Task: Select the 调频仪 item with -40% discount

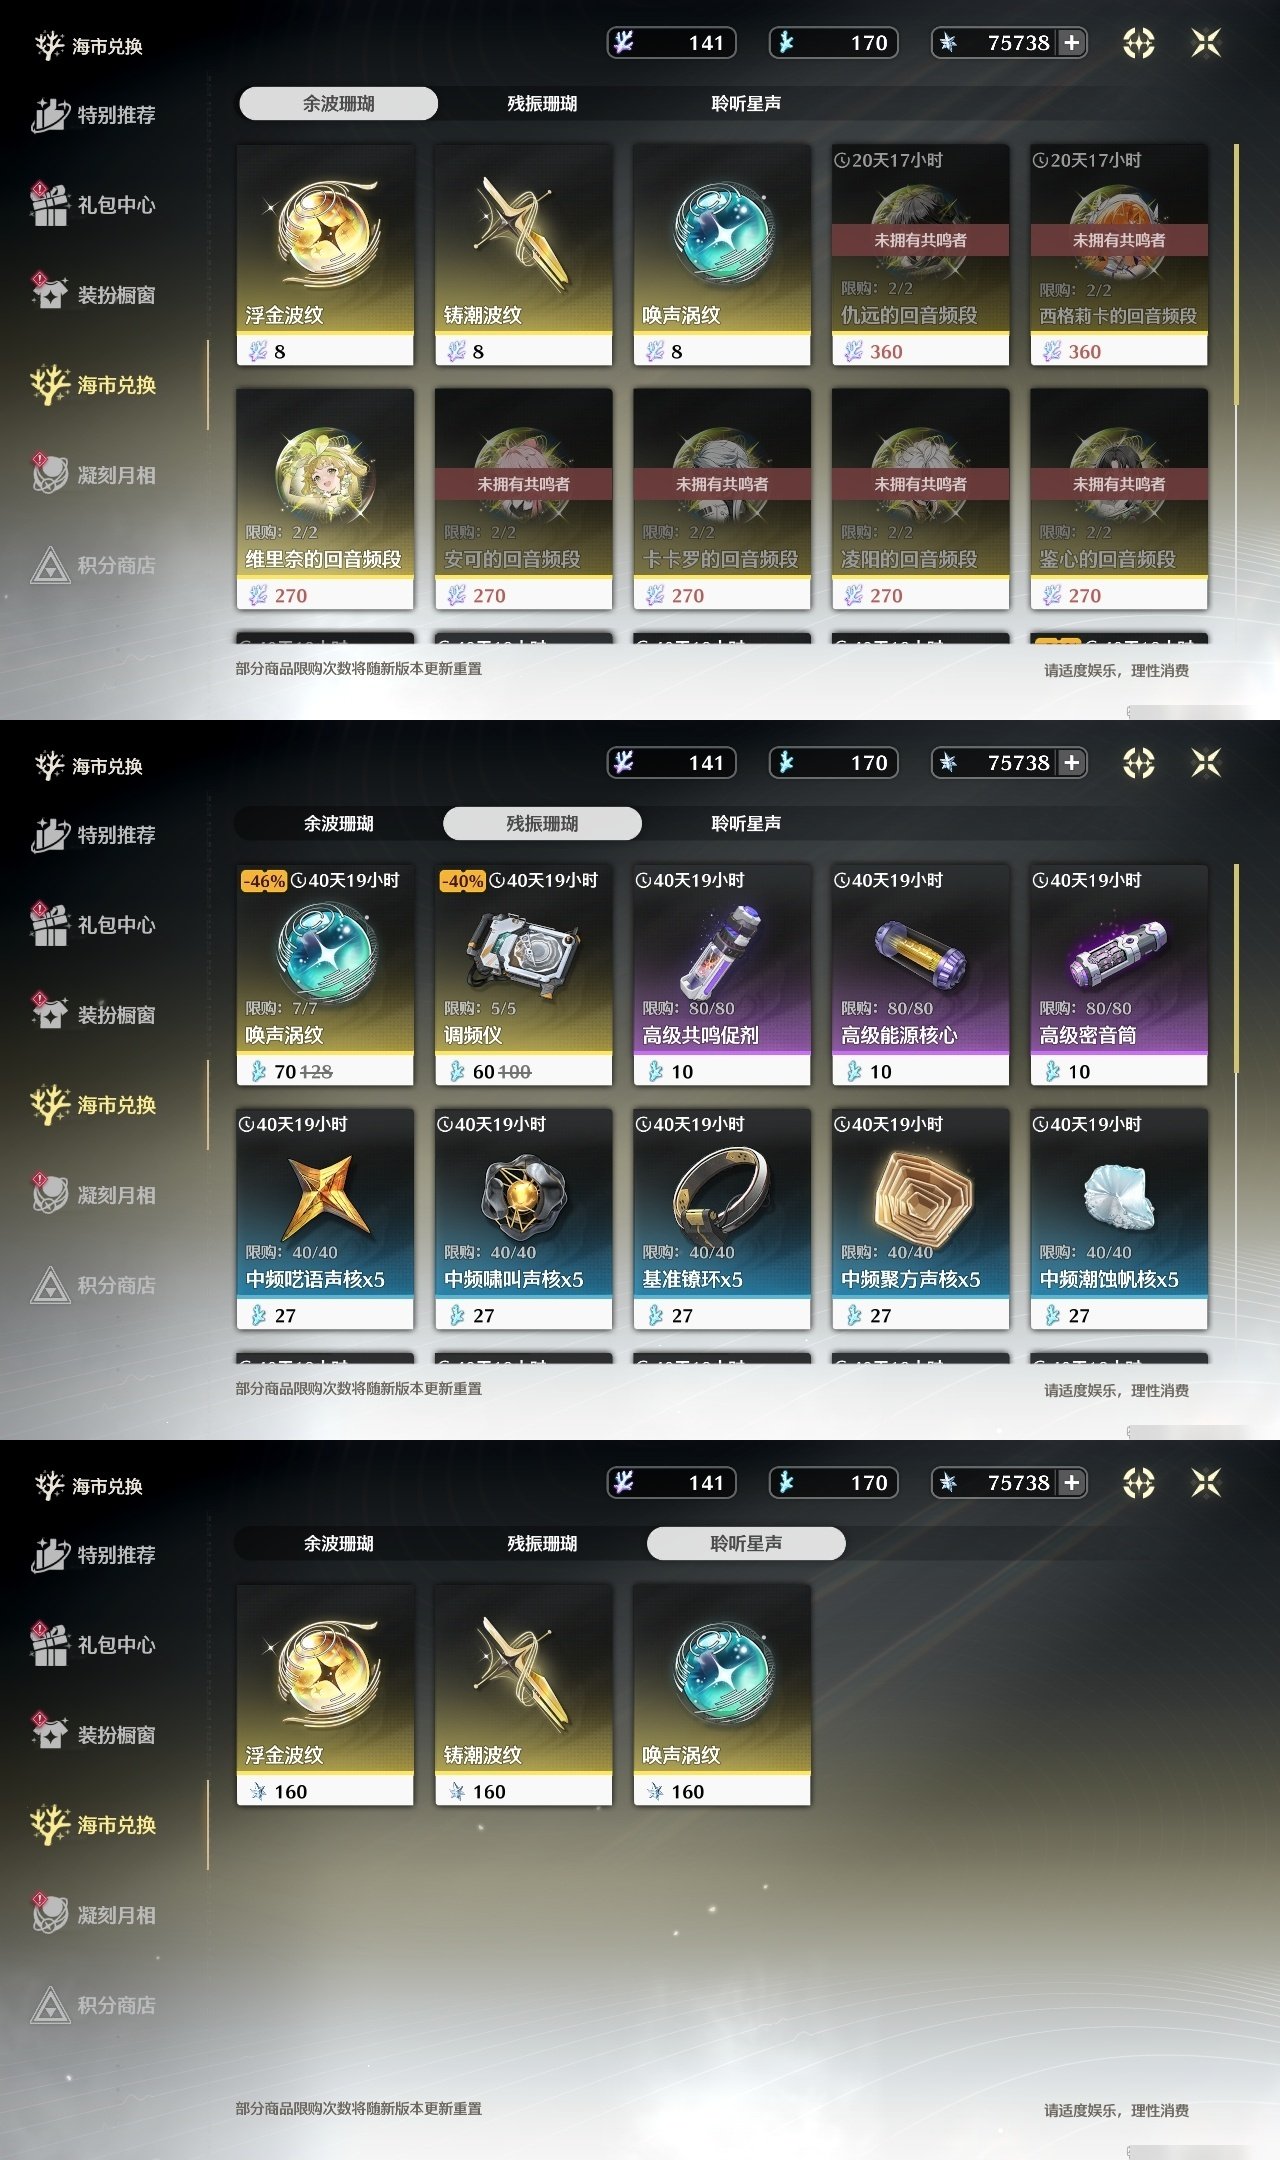Action: (523, 975)
